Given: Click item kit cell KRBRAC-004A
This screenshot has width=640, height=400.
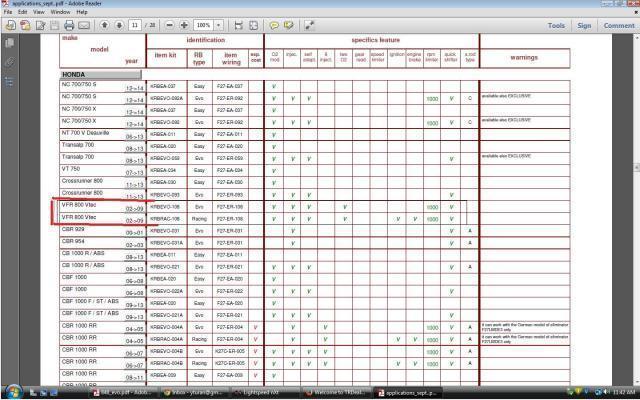Looking at the screenshot, I should tap(167, 340).
